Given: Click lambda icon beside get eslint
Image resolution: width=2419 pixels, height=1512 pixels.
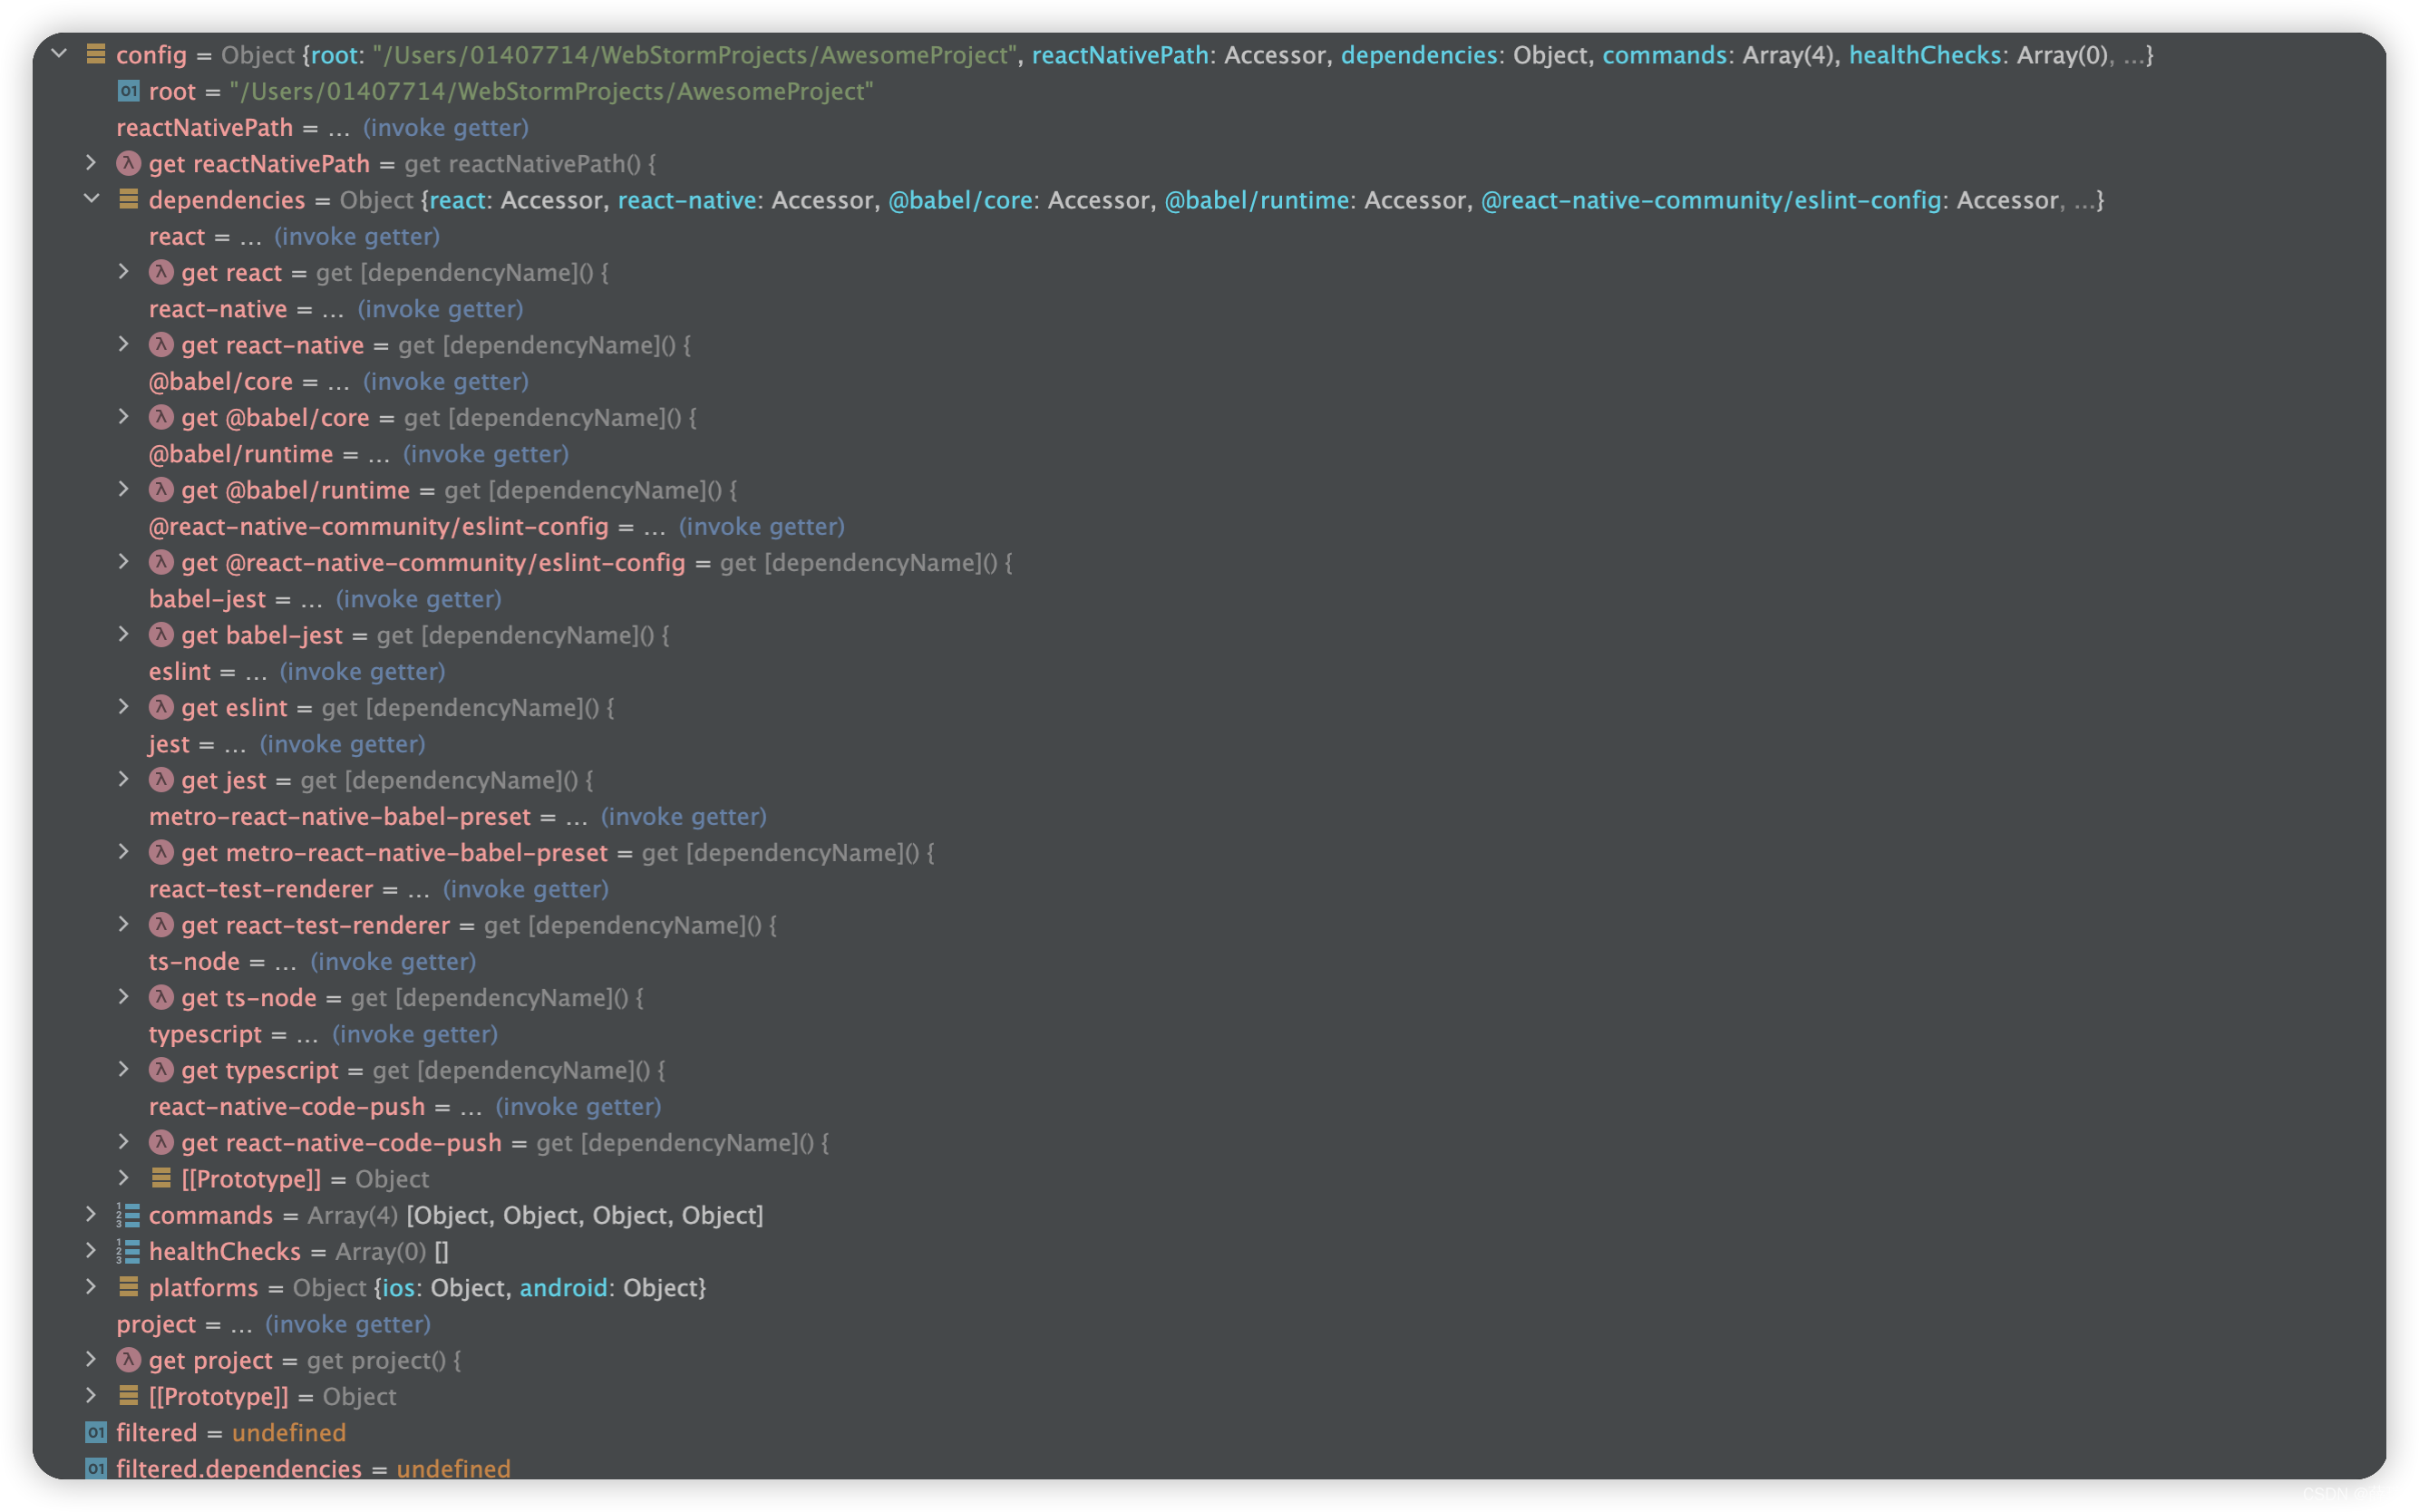Looking at the screenshot, I should click(161, 707).
